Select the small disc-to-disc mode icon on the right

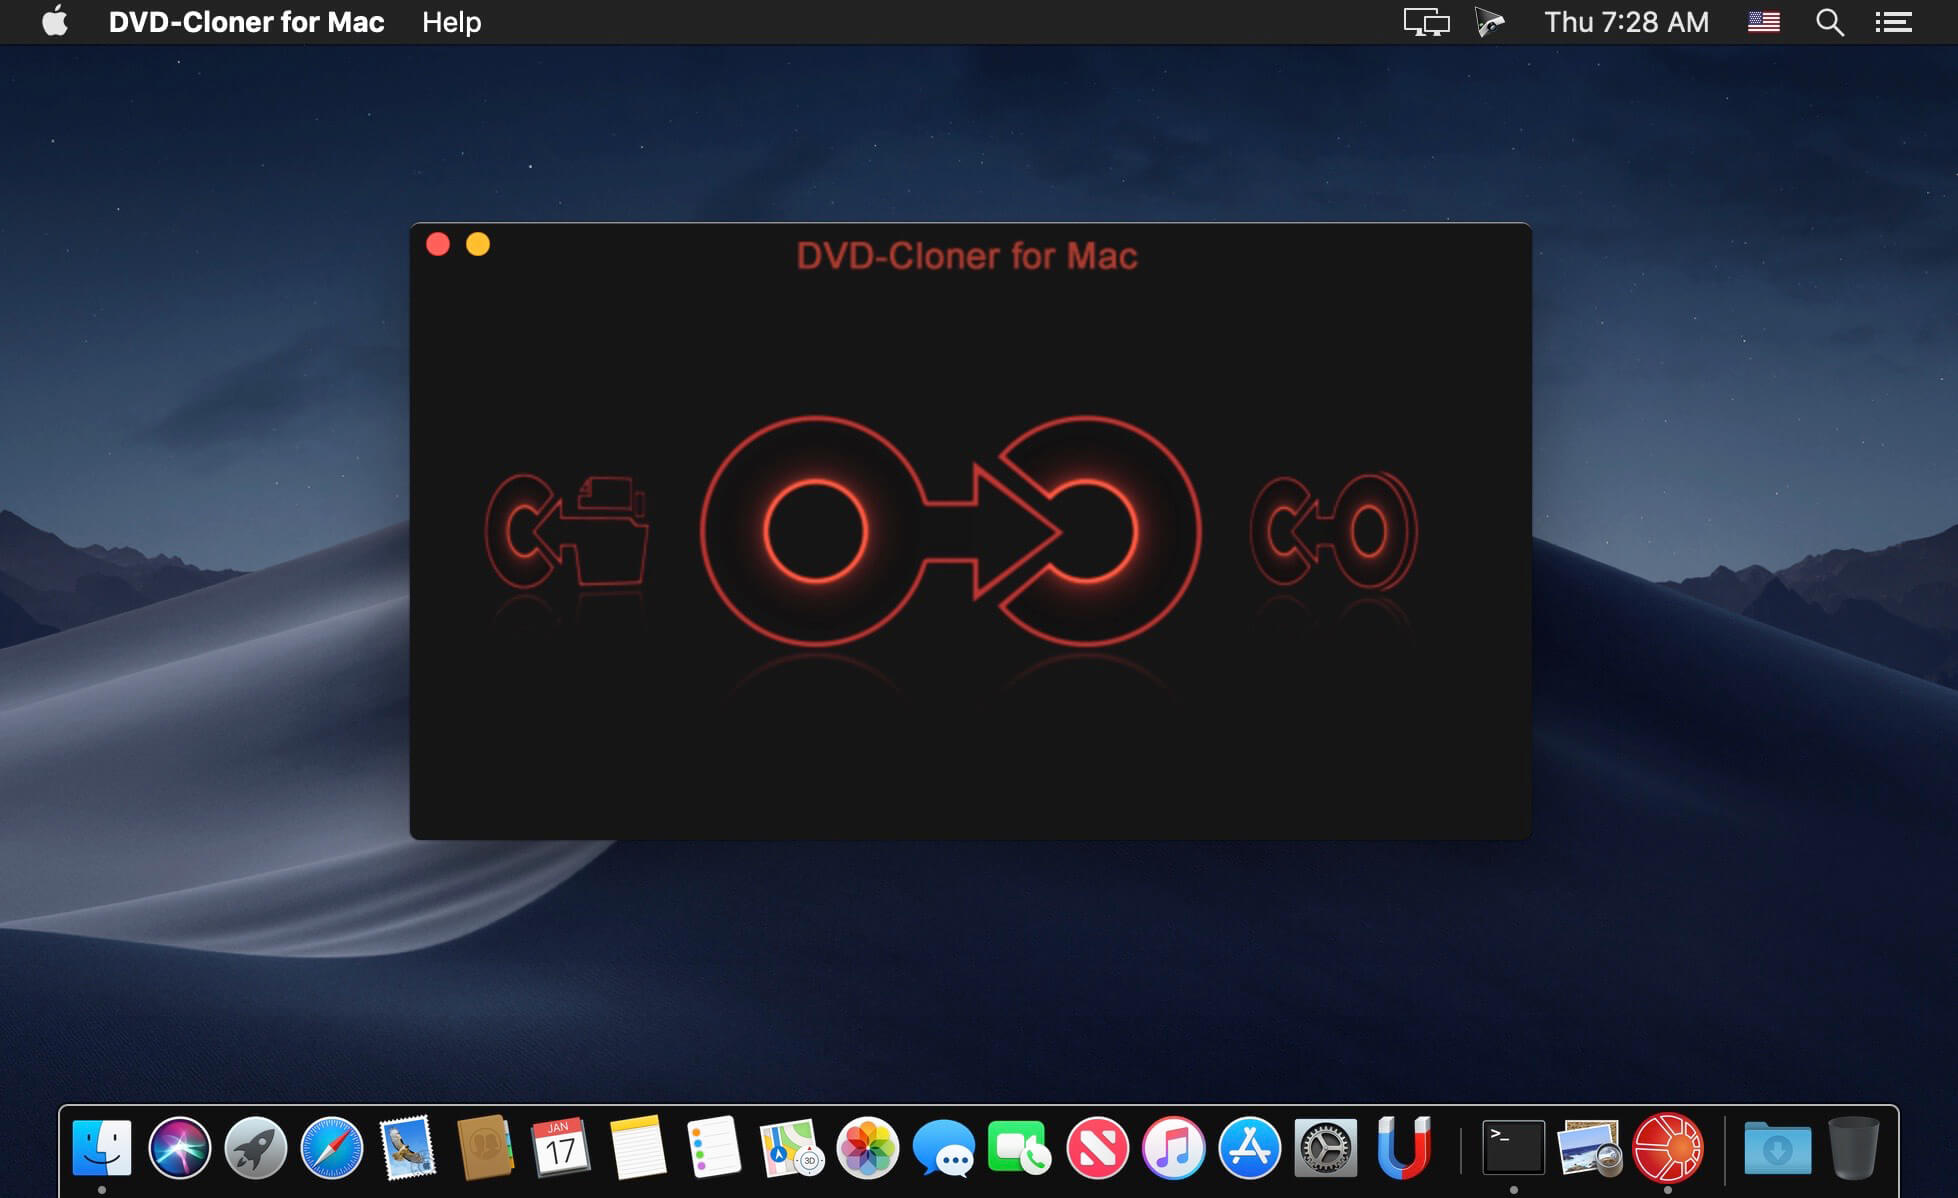pos(1333,530)
